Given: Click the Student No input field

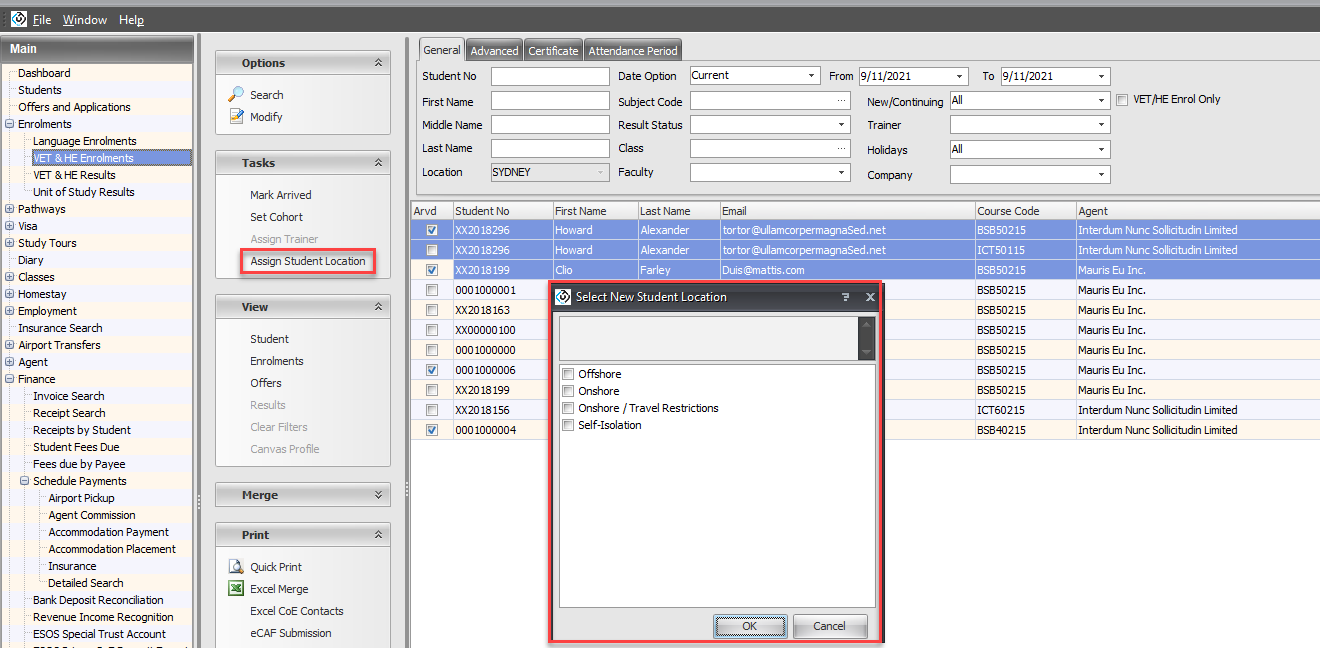Looking at the screenshot, I should tap(549, 76).
